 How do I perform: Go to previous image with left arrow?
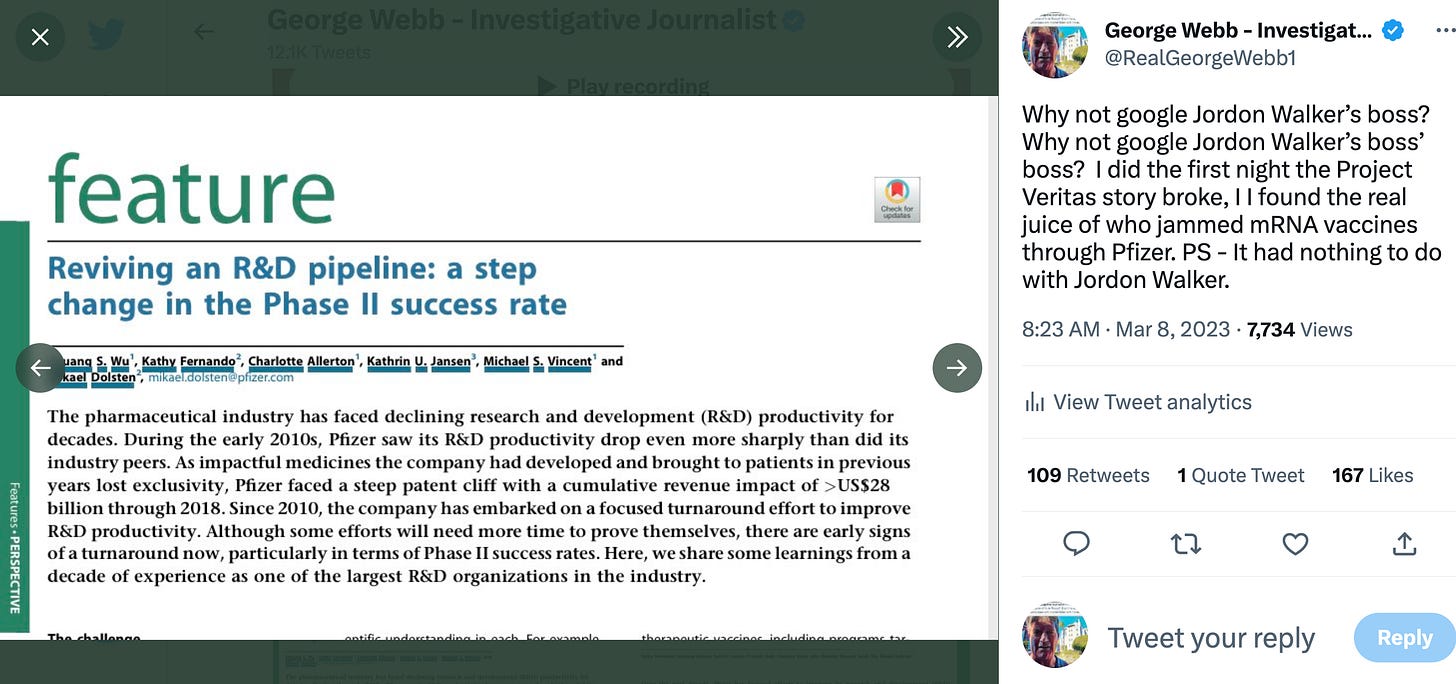click(x=40, y=368)
